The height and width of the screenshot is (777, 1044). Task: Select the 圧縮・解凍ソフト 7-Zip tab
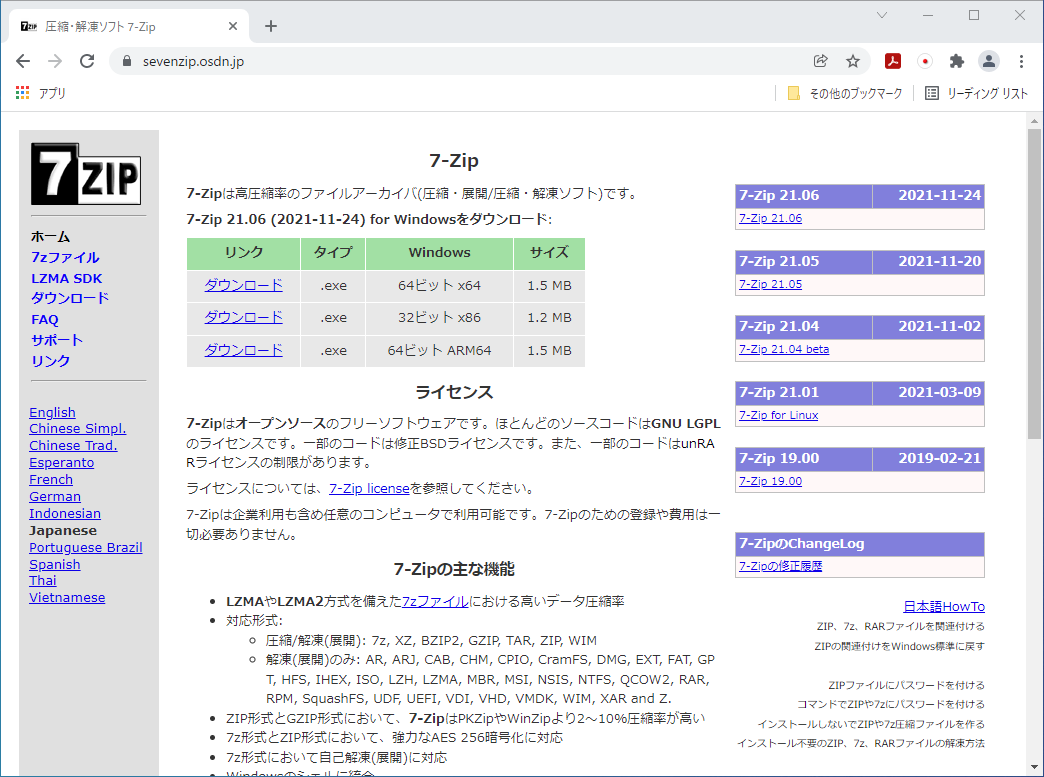coord(129,27)
